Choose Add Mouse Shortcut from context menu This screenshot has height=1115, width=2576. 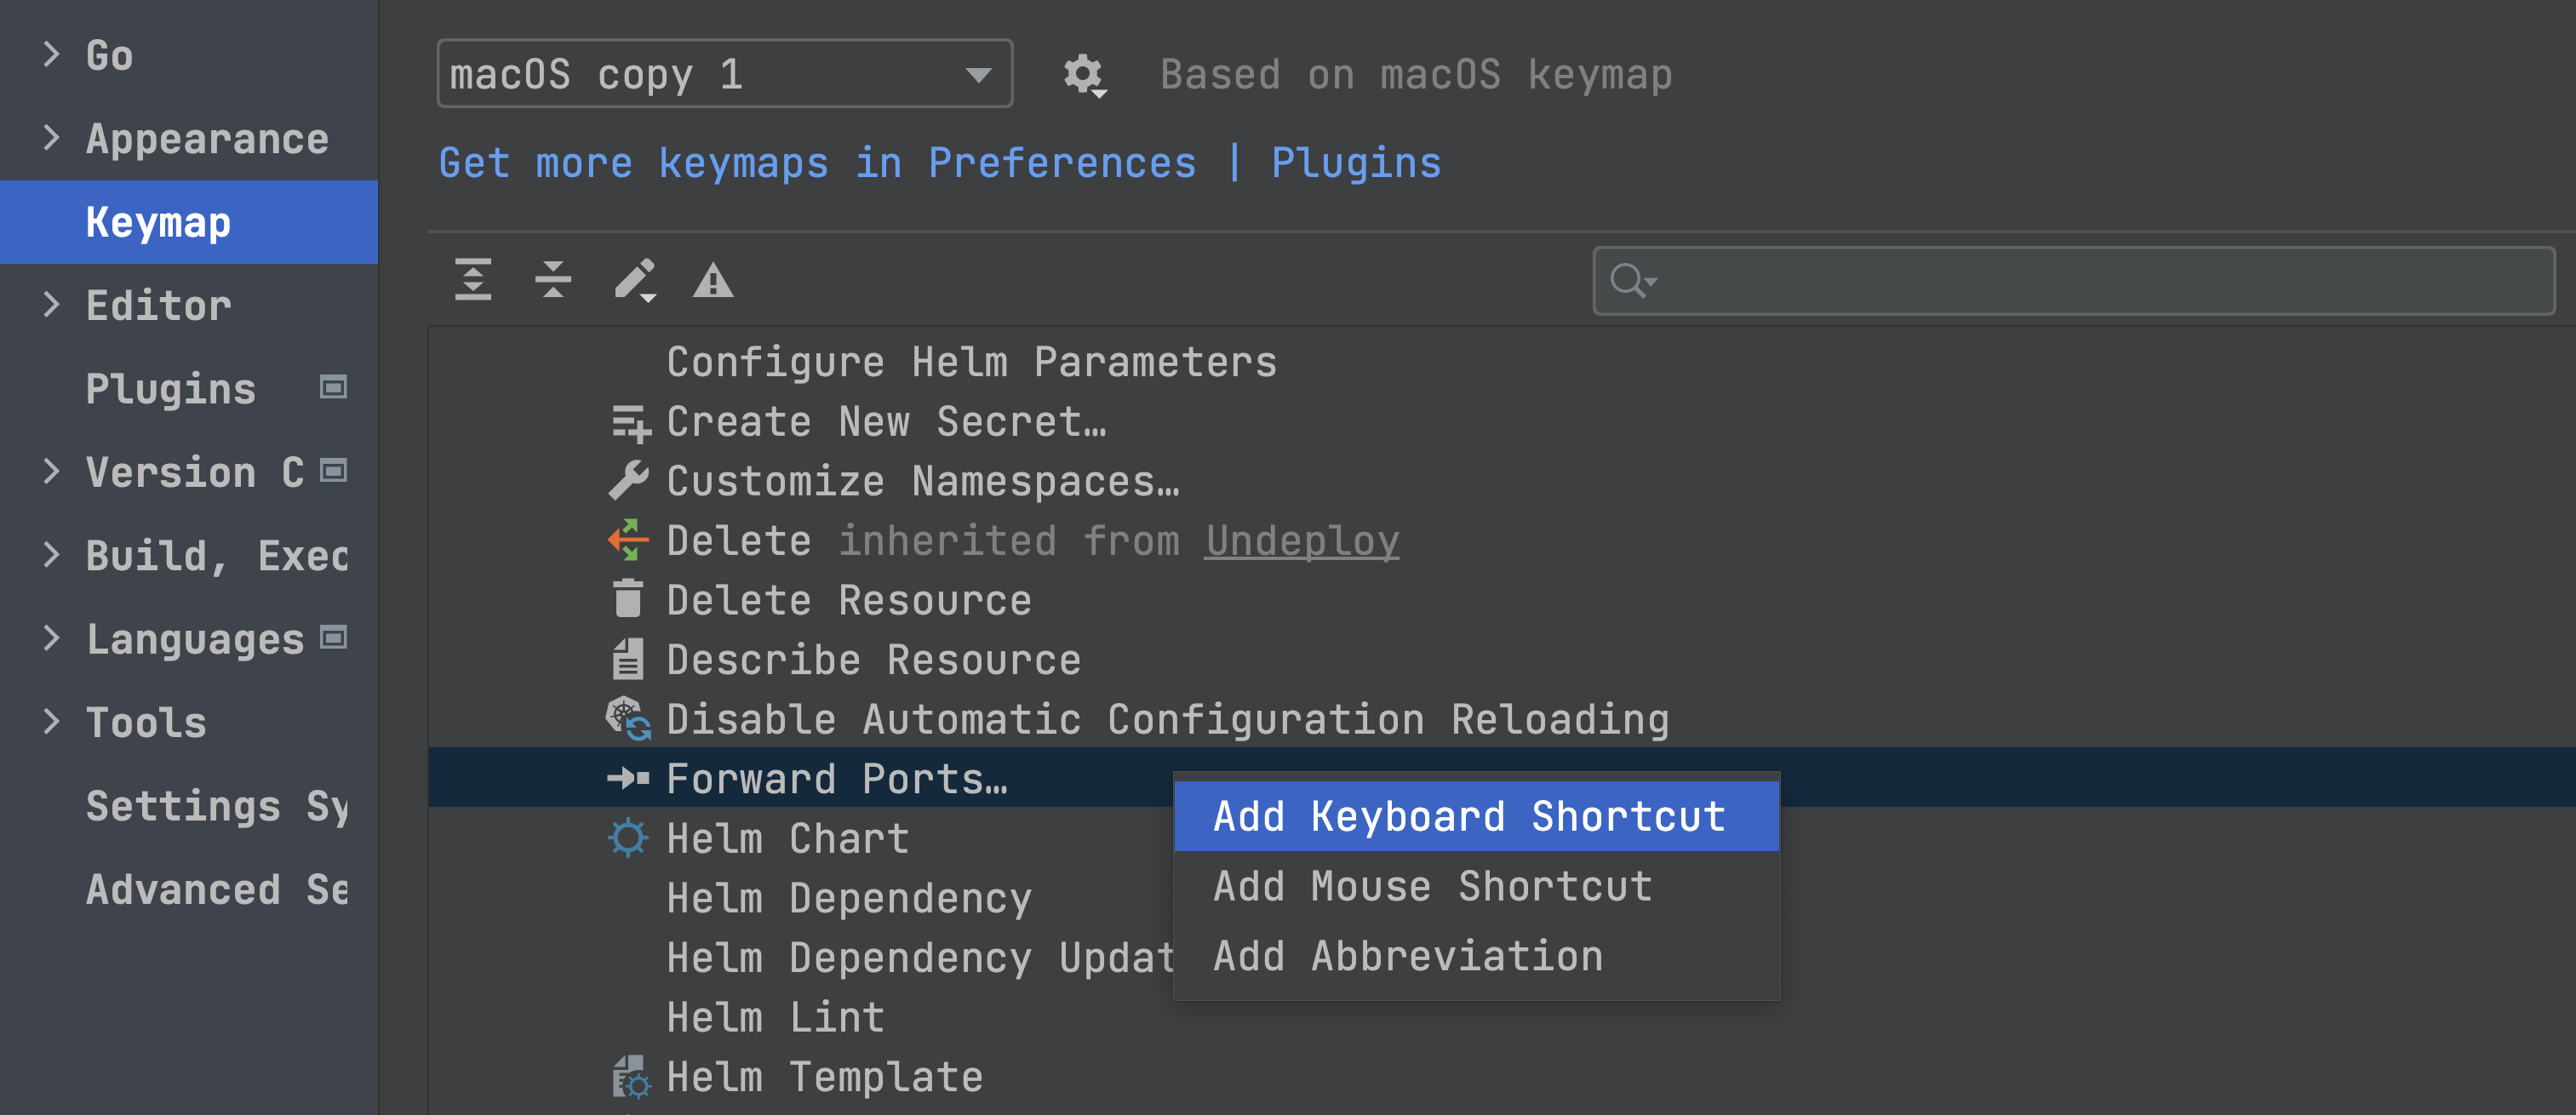point(1432,887)
